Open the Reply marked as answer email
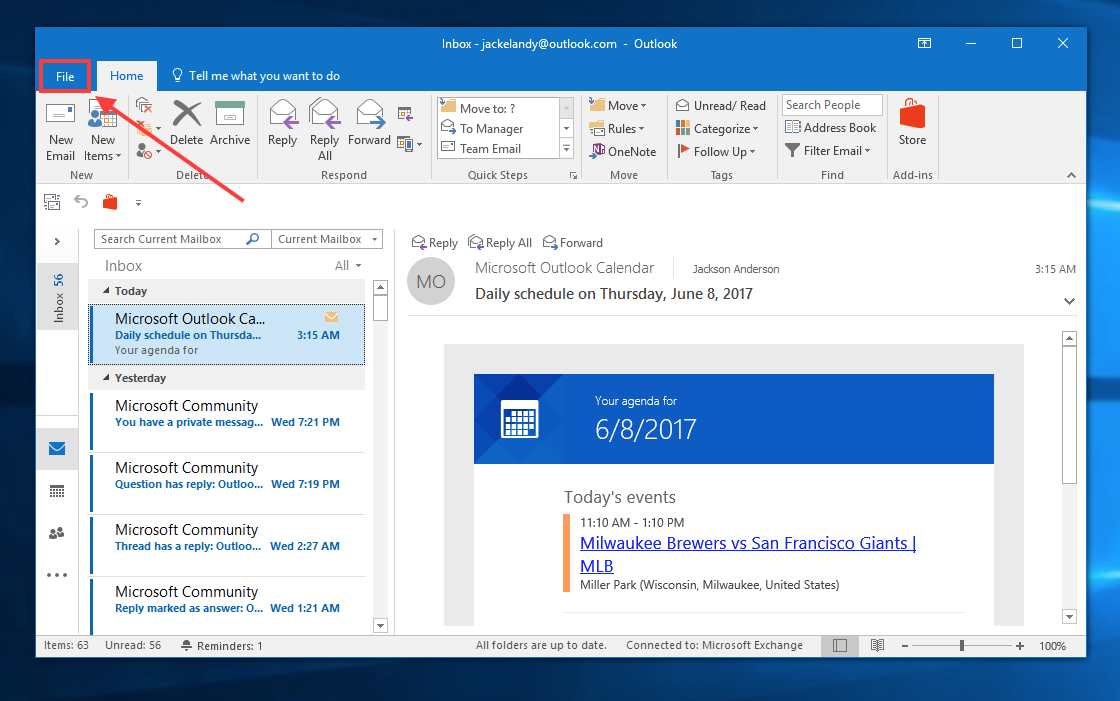1120x701 pixels. (227, 605)
